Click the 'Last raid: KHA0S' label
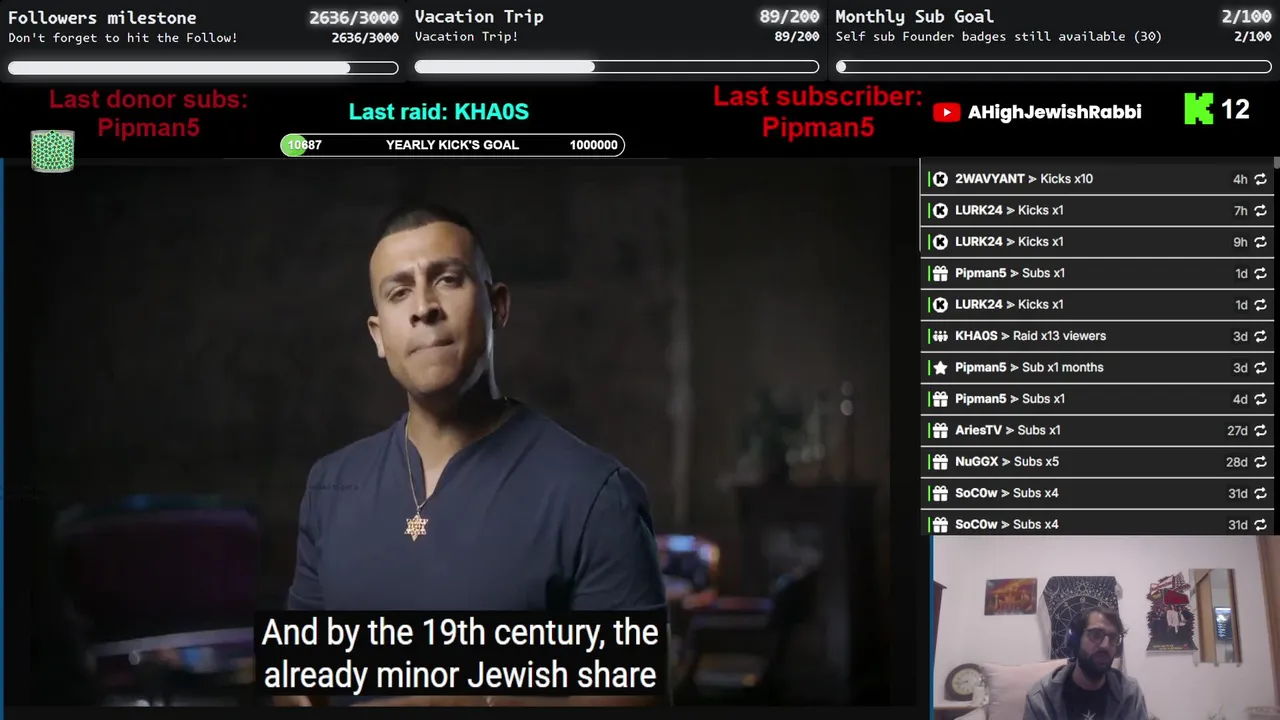This screenshot has width=1280, height=720. point(439,111)
